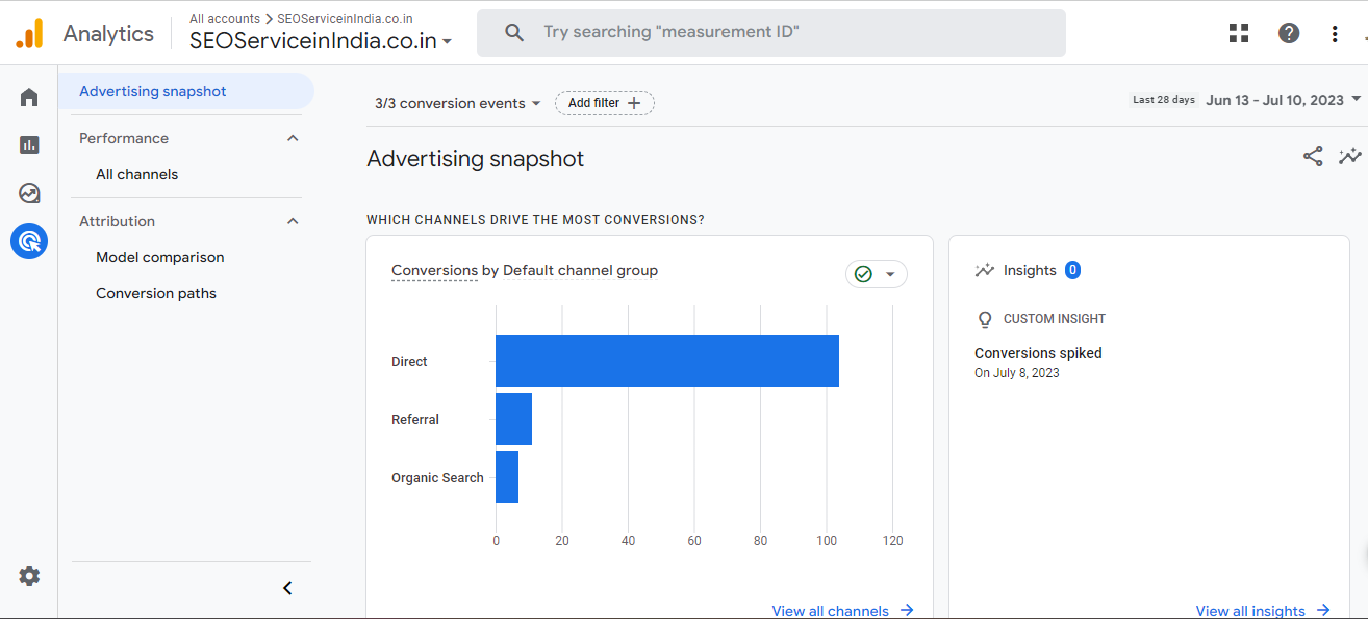Open the 3/3 conversion events dropdown
Screen dimensions: 1368x619
(x=457, y=103)
